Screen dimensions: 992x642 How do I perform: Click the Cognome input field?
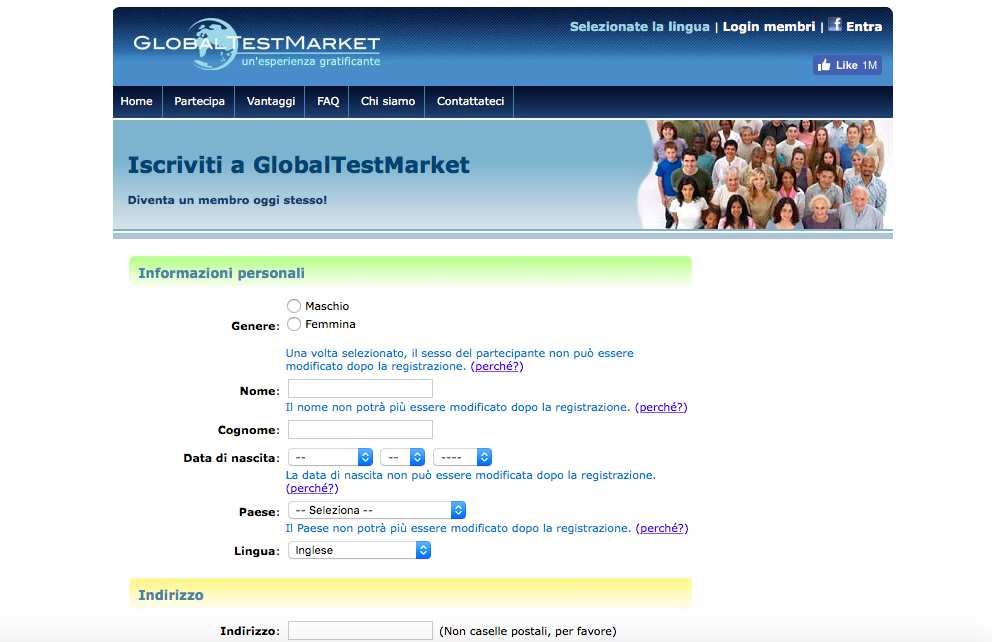[360, 429]
